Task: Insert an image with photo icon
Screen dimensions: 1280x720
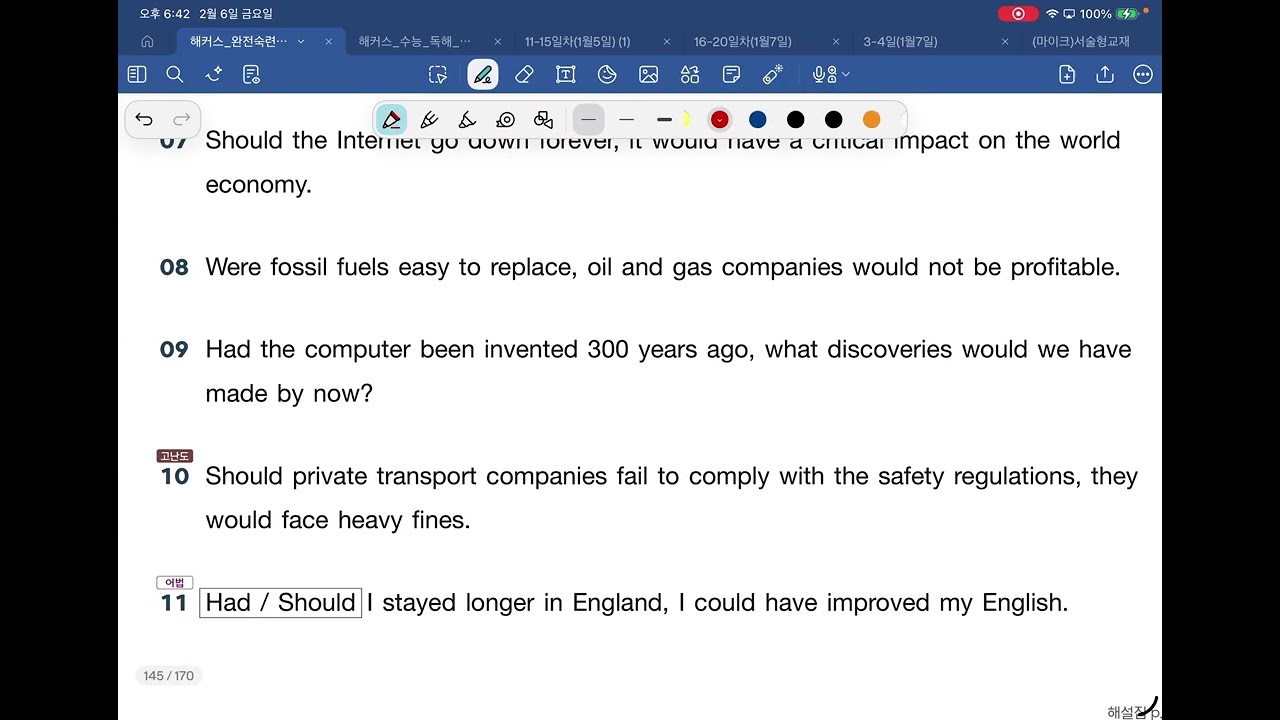Action: (x=649, y=75)
